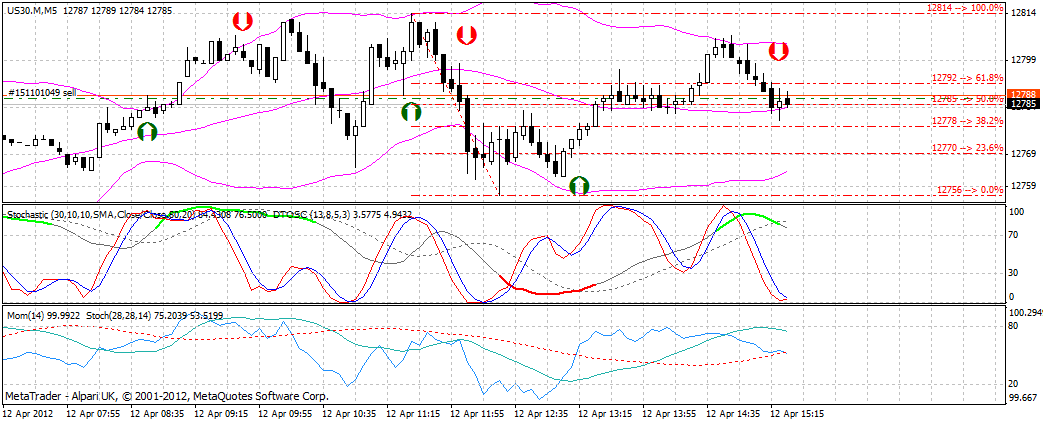1043x421 pixels.
Task: Click the red down-arrow signal beside the 11:55 price drop
Action: point(466,35)
